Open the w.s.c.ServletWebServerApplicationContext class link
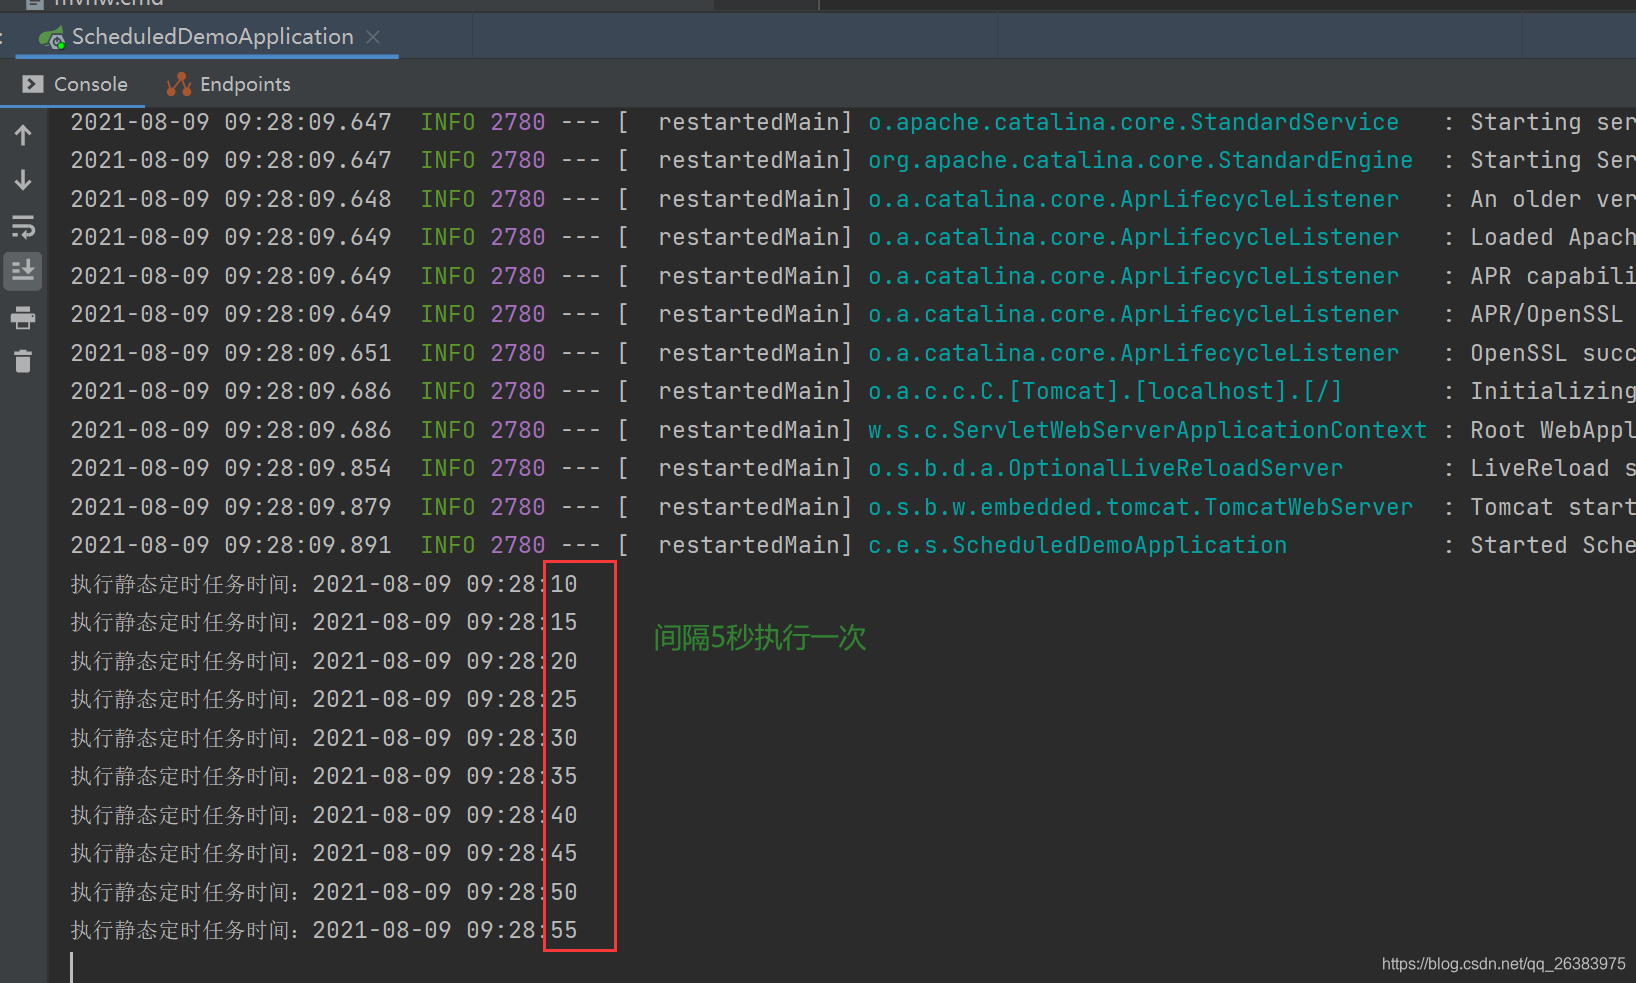Screen dimensions: 1636x983 (1147, 430)
